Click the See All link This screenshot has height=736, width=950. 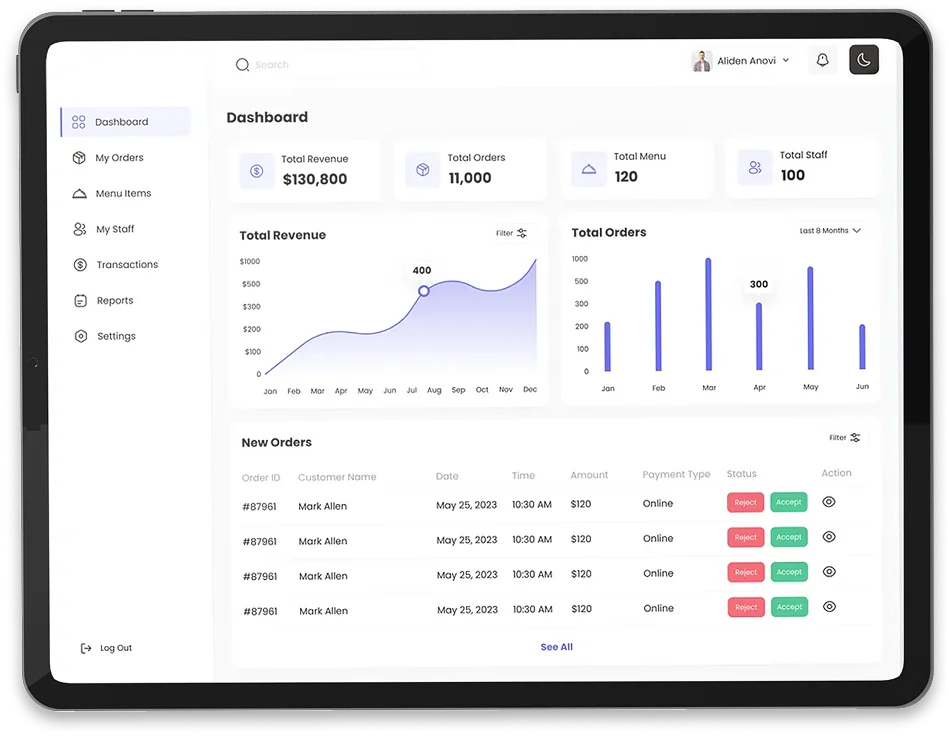click(556, 647)
